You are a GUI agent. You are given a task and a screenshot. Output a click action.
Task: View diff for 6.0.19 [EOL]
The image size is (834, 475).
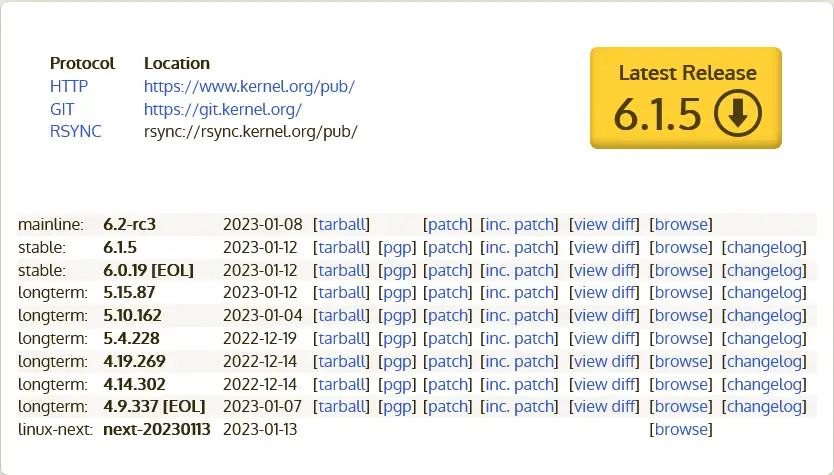(x=604, y=270)
